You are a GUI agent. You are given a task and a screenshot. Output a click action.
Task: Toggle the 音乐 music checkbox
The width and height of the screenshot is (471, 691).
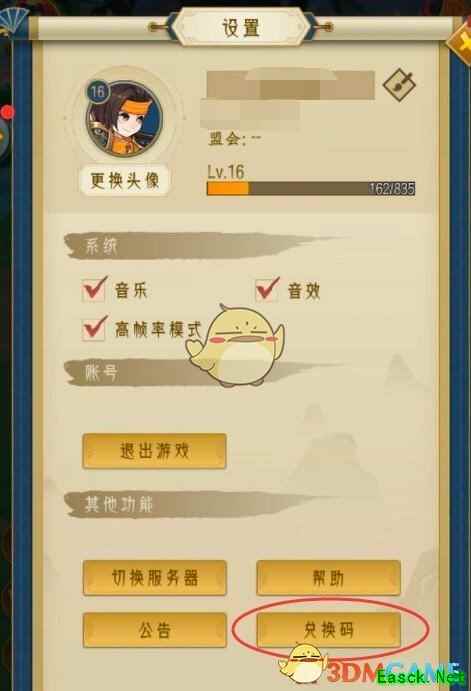click(x=94, y=290)
